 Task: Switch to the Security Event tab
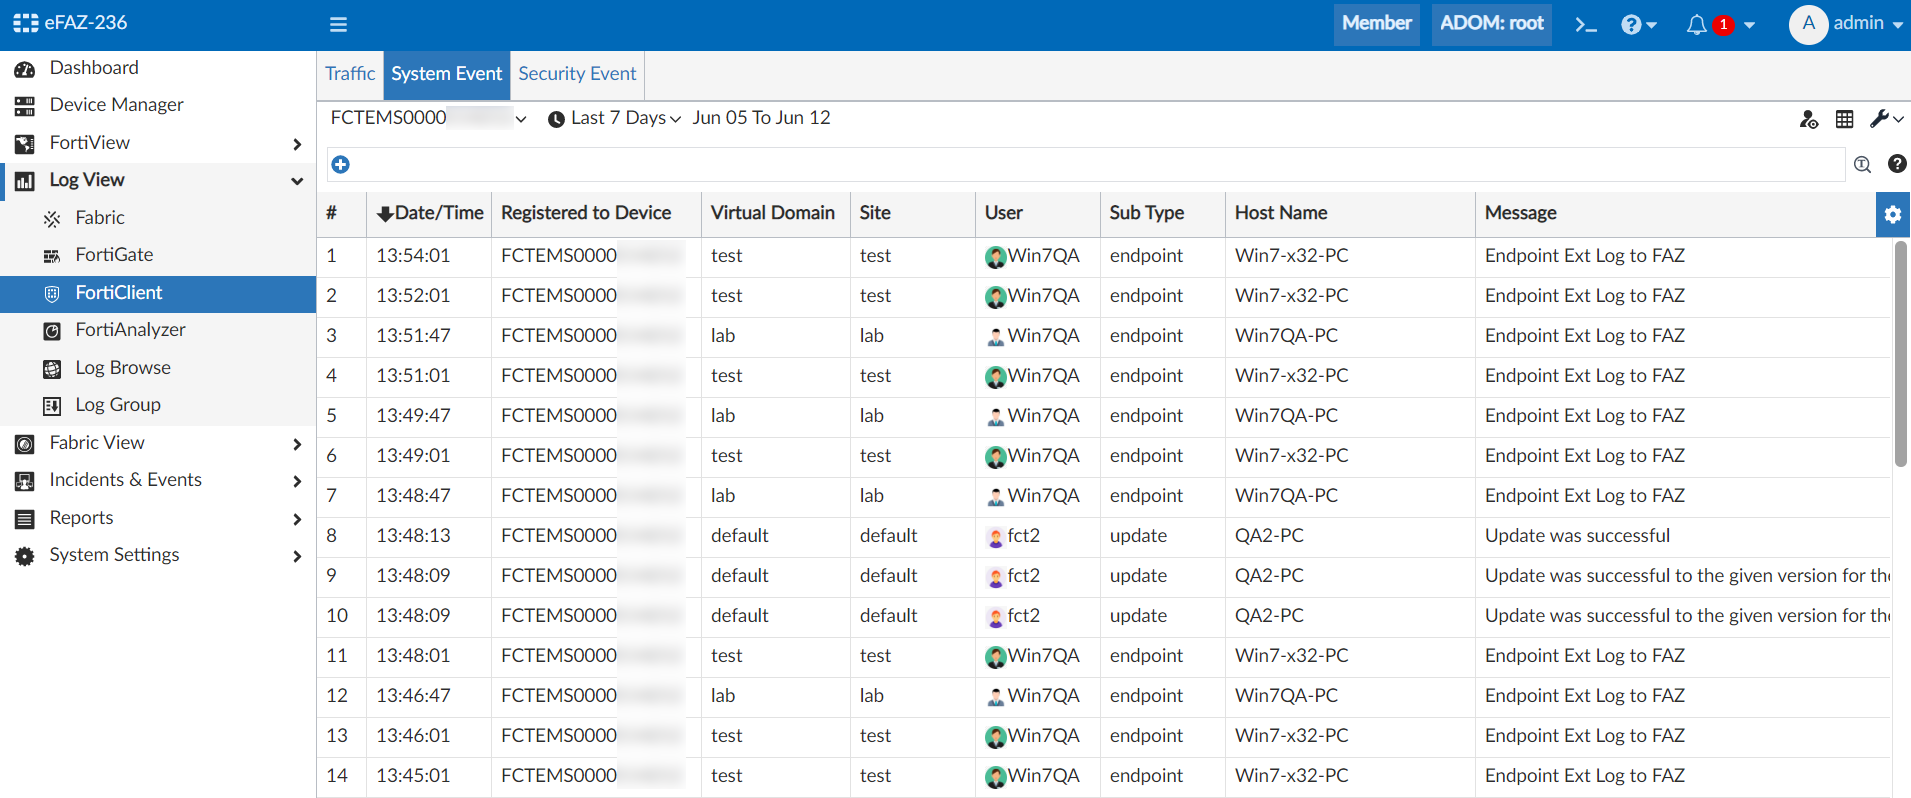(x=577, y=74)
